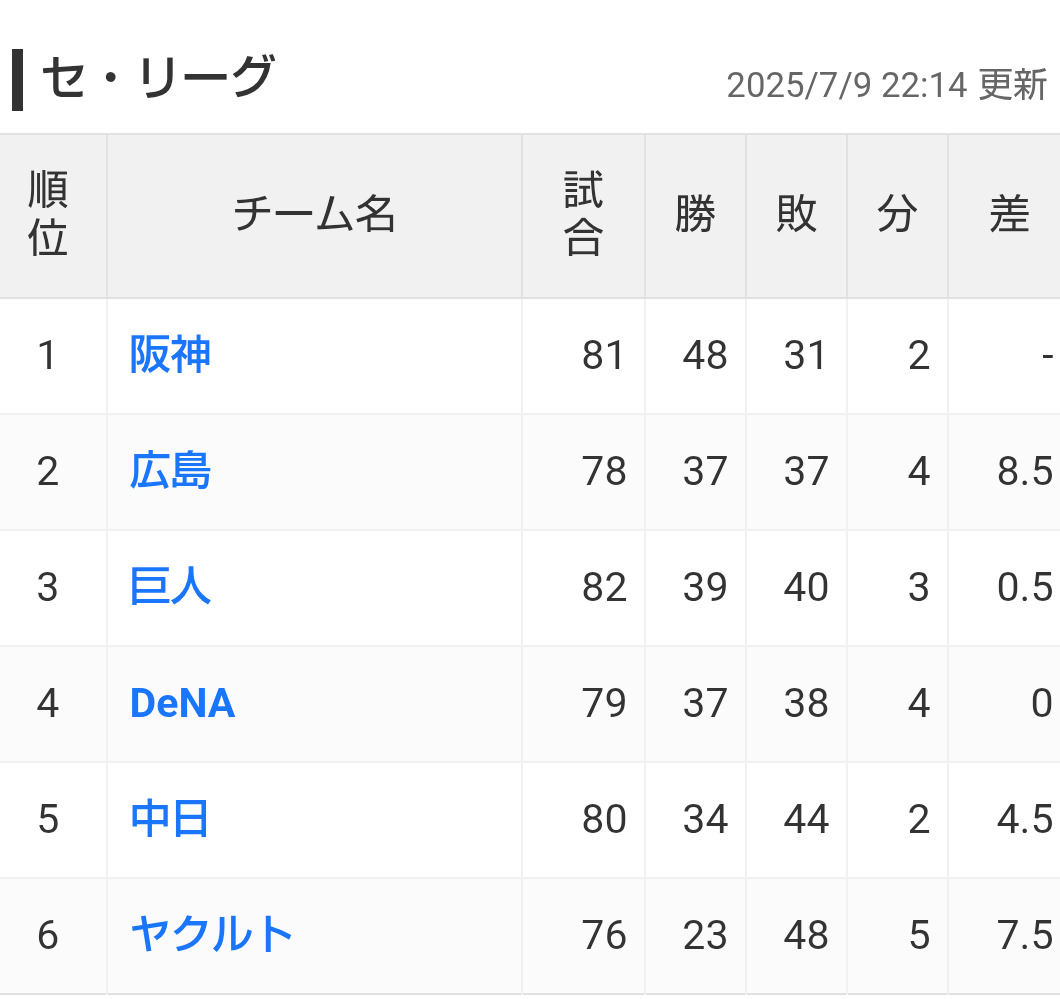Click the 2025/7/9 22:14 更新 timestamp

click(x=886, y=86)
